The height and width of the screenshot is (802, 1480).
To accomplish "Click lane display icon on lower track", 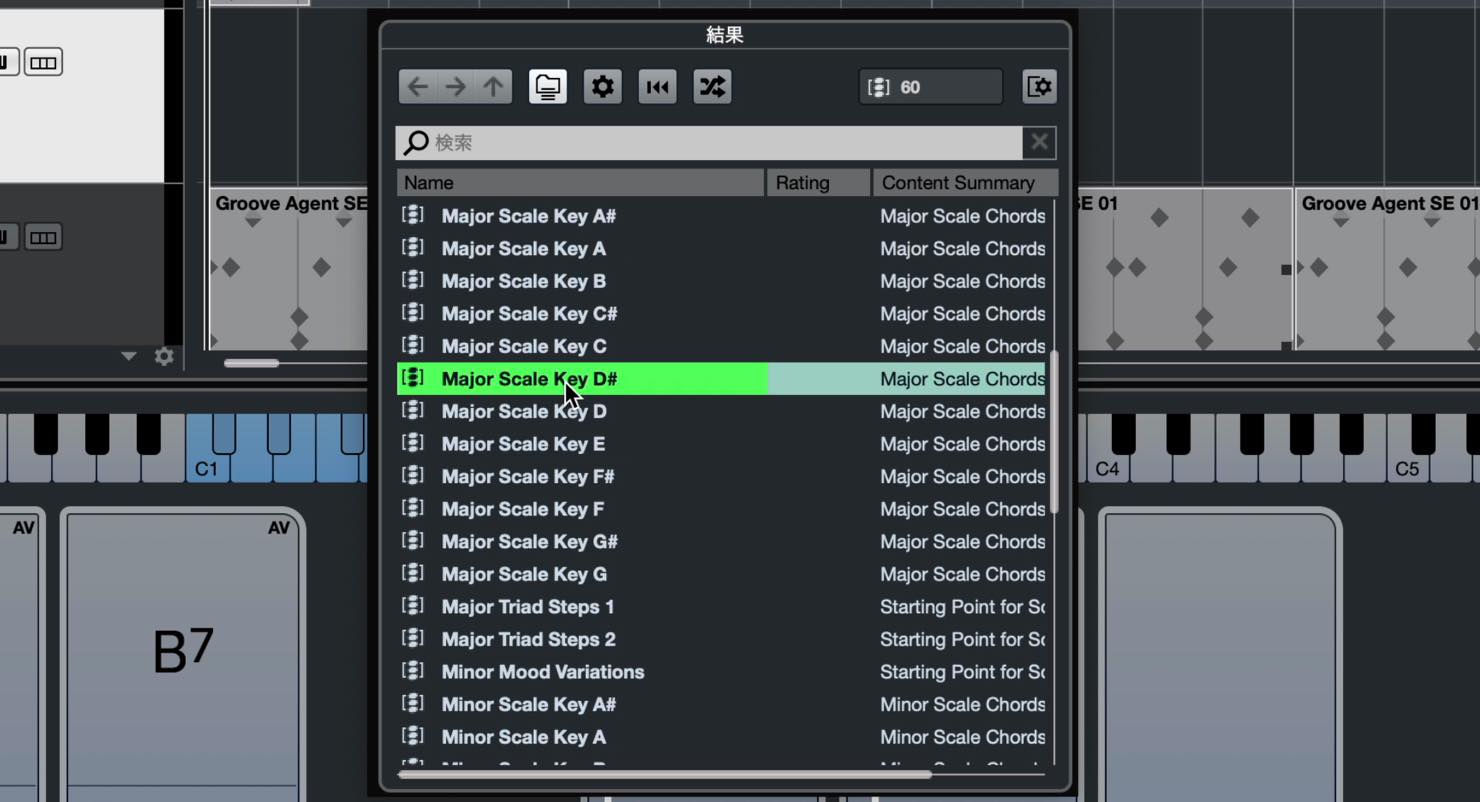I will (43, 237).
